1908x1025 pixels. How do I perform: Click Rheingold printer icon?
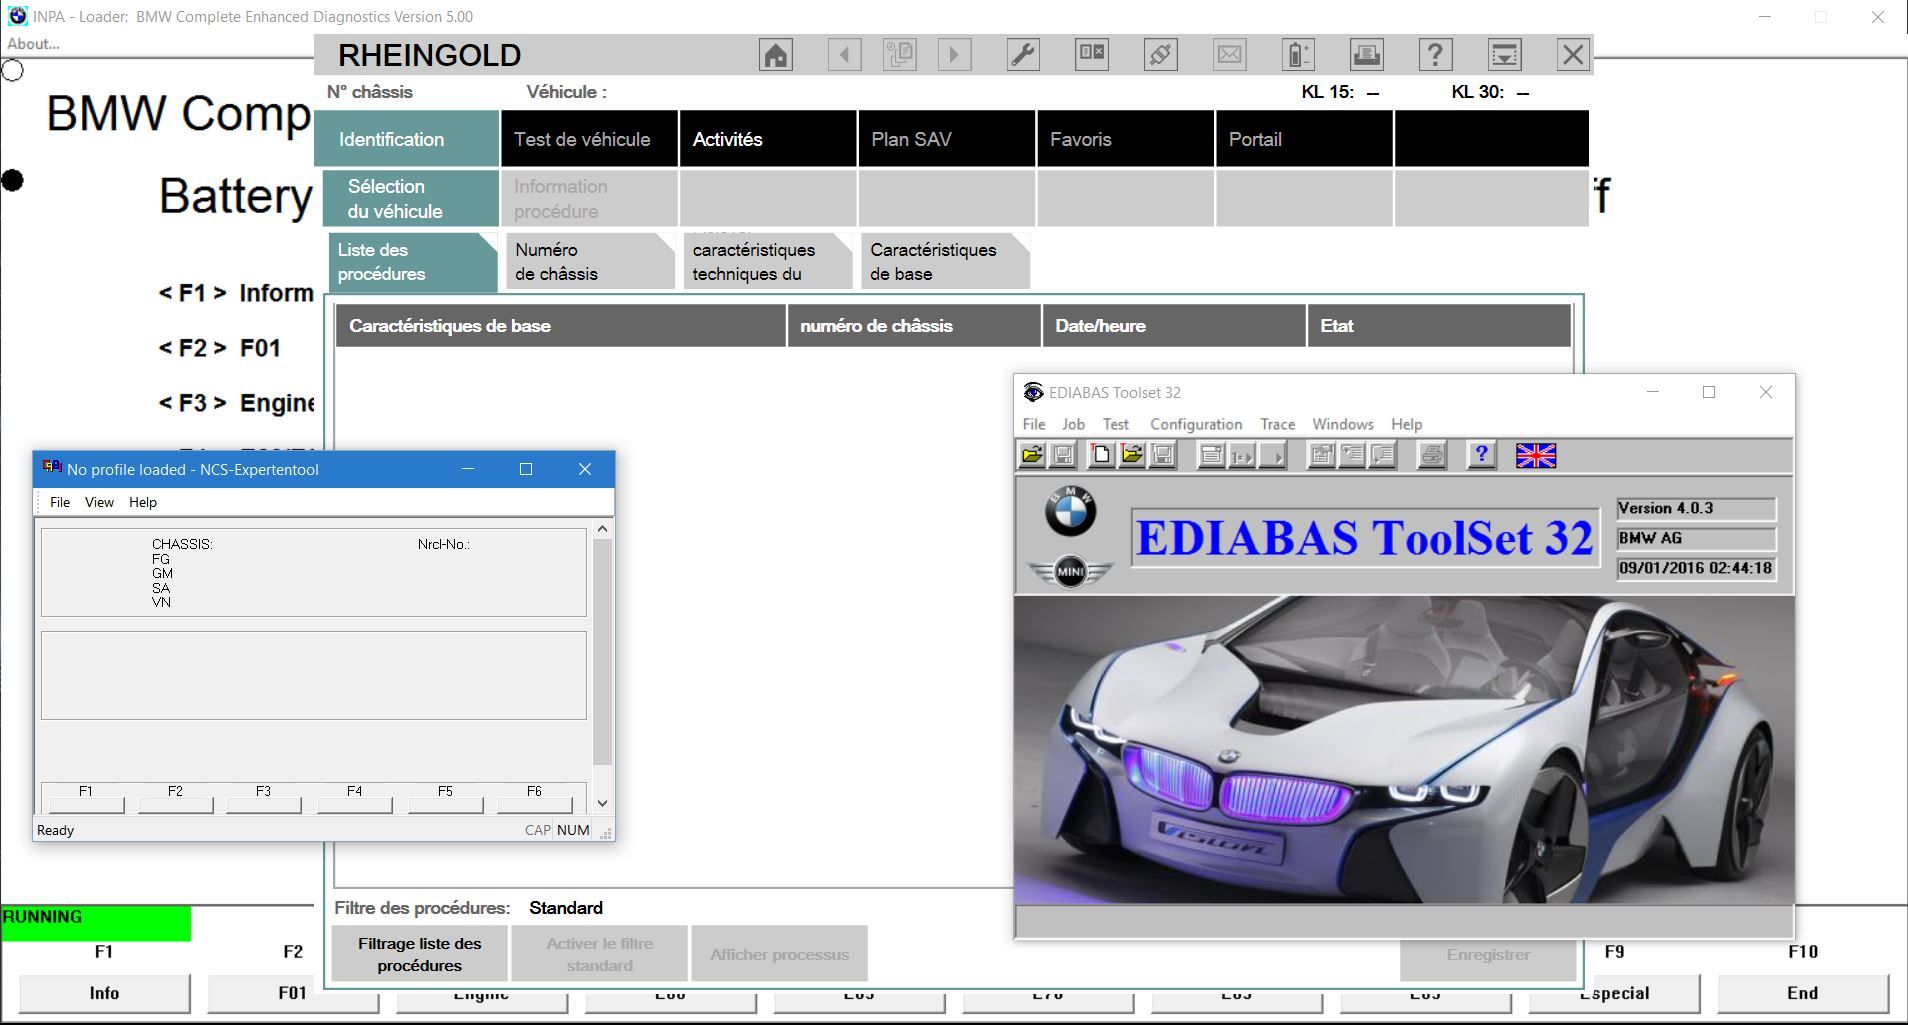(1367, 55)
